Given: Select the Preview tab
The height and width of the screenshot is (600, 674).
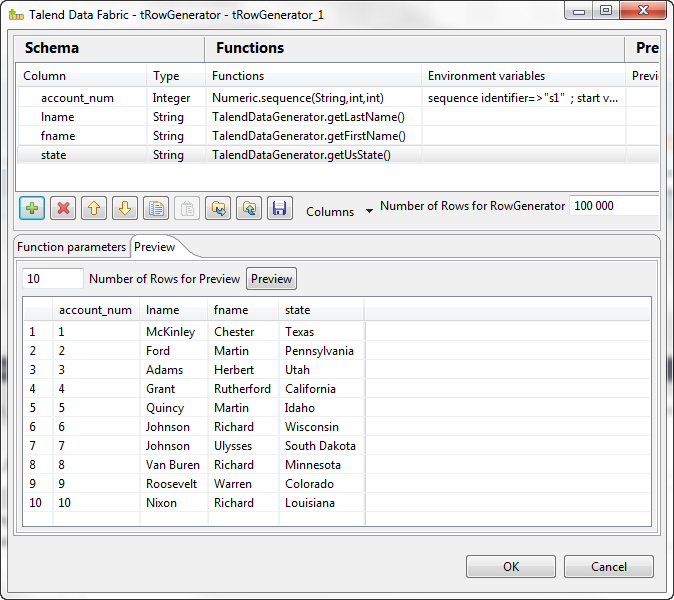Looking at the screenshot, I should coord(155,247).
